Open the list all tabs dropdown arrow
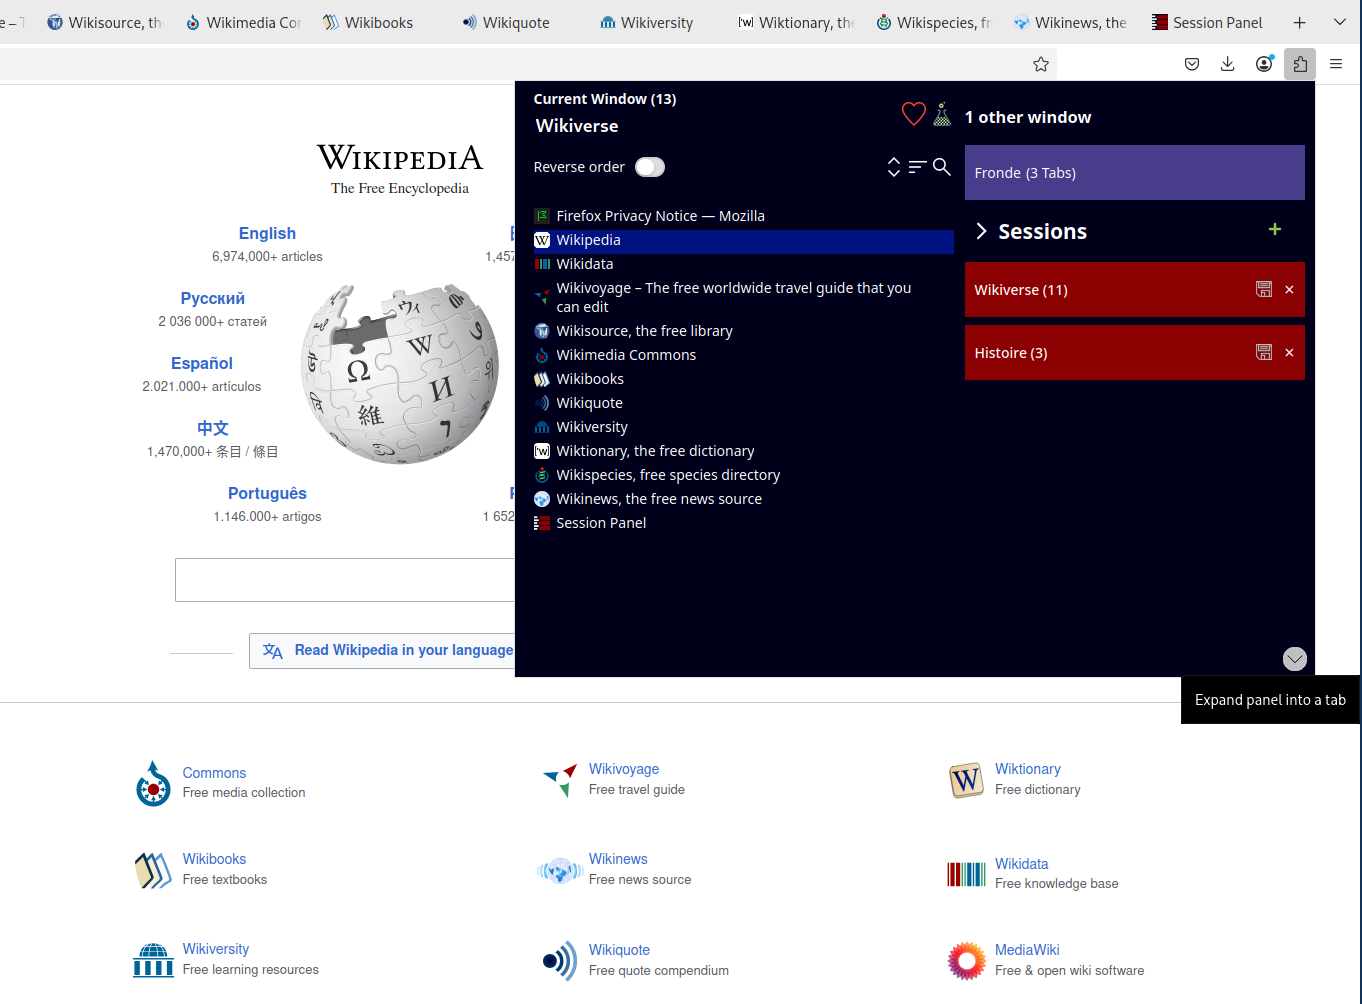 tap(1340, 22)
